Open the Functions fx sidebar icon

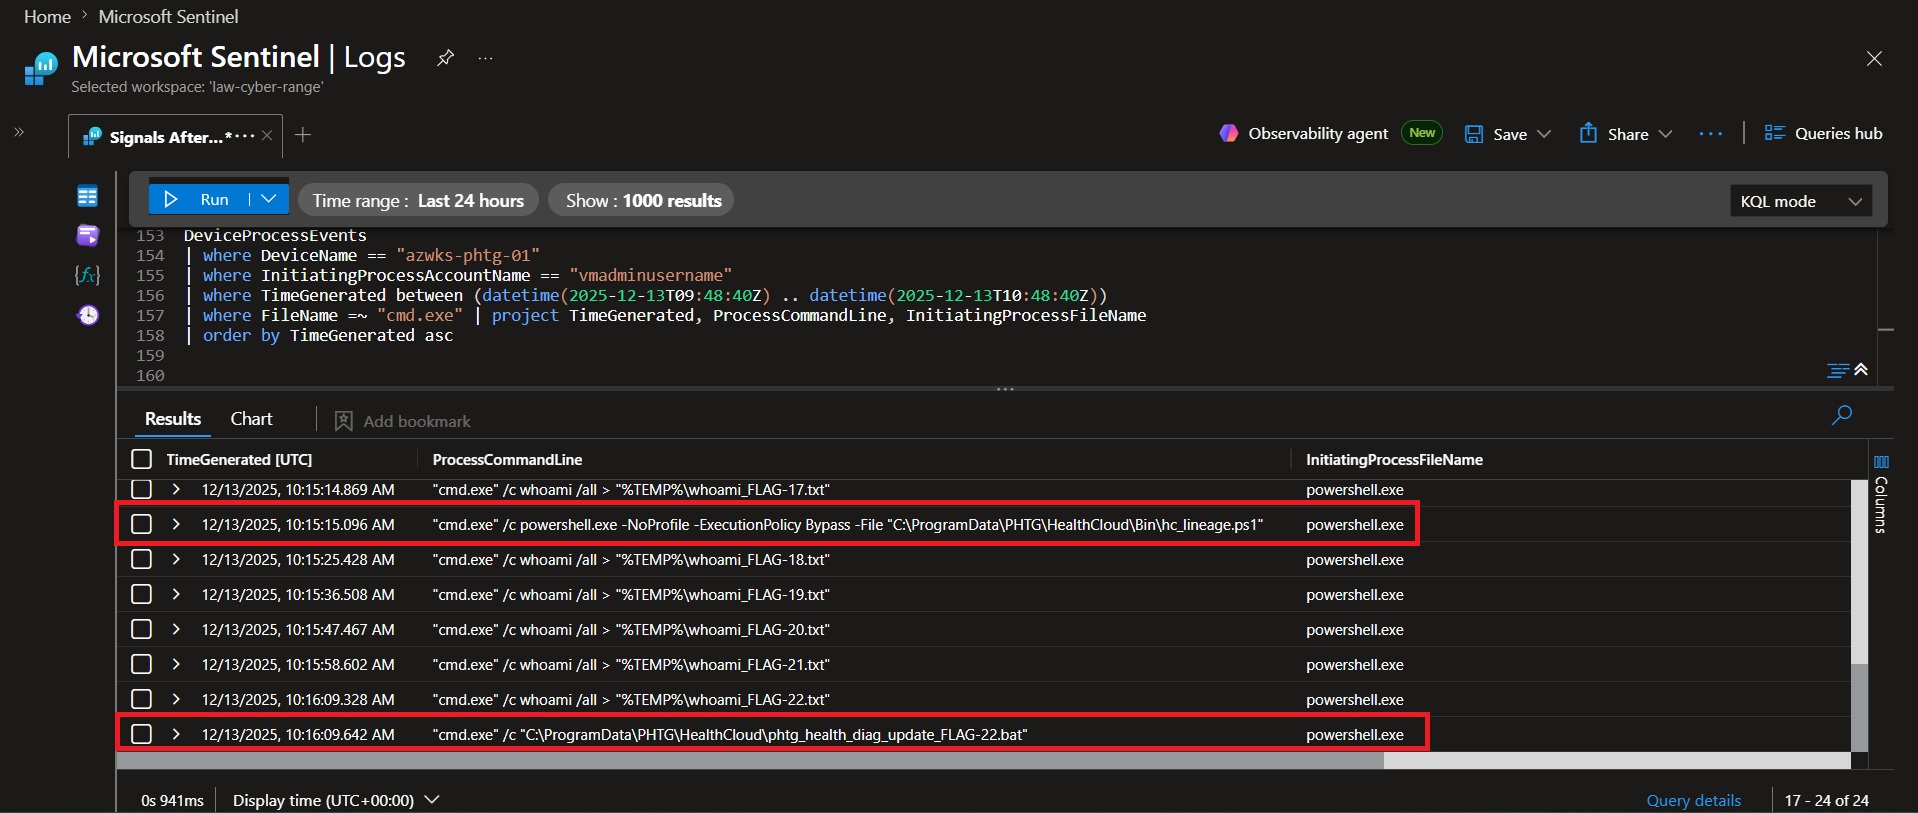click(88, 275)
